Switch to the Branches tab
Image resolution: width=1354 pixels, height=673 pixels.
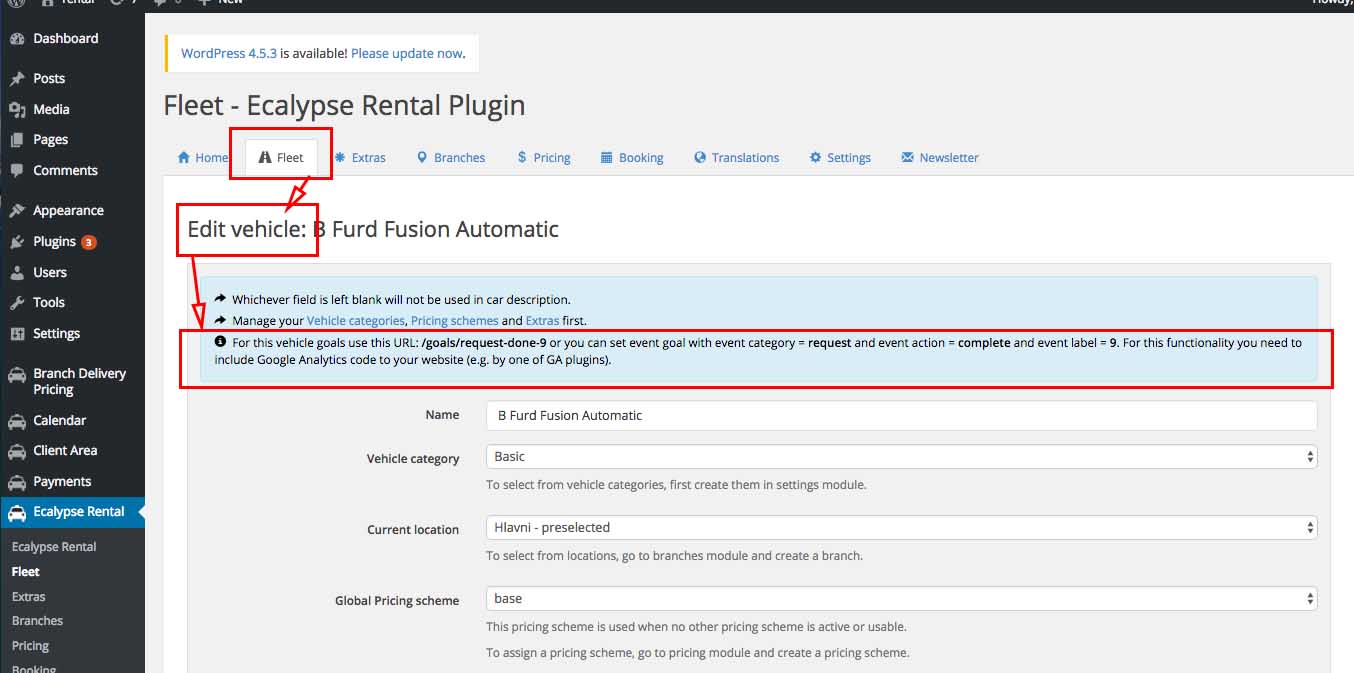click(x=451, y=157)
